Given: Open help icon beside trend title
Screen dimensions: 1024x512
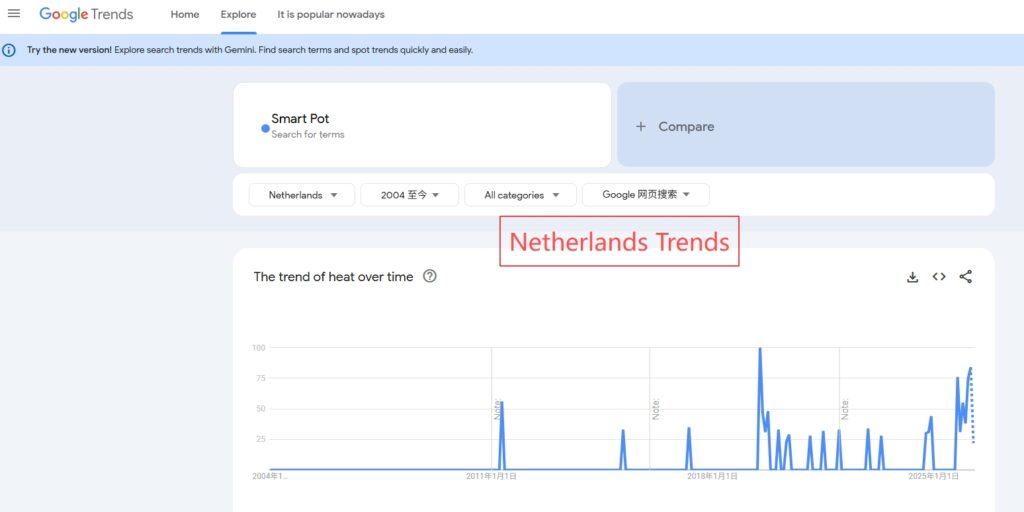Looking at the screenshot, I should coord(430,277).
